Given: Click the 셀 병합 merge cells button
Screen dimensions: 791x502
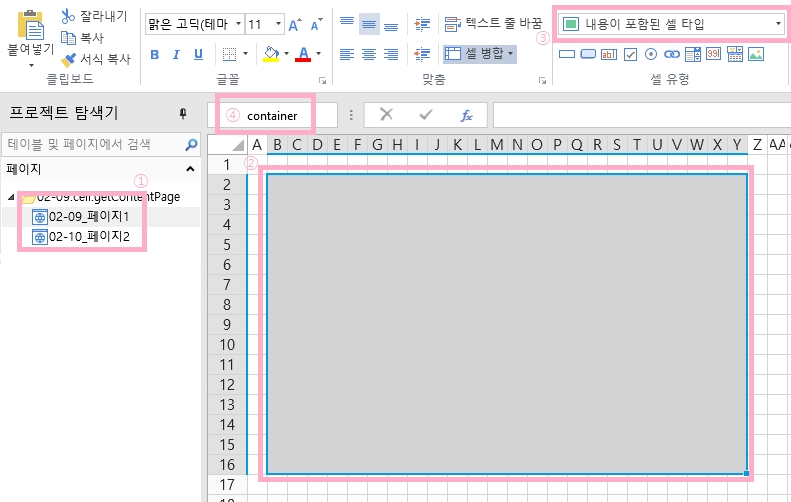Looking at the screenshot, I should [478, 53].
